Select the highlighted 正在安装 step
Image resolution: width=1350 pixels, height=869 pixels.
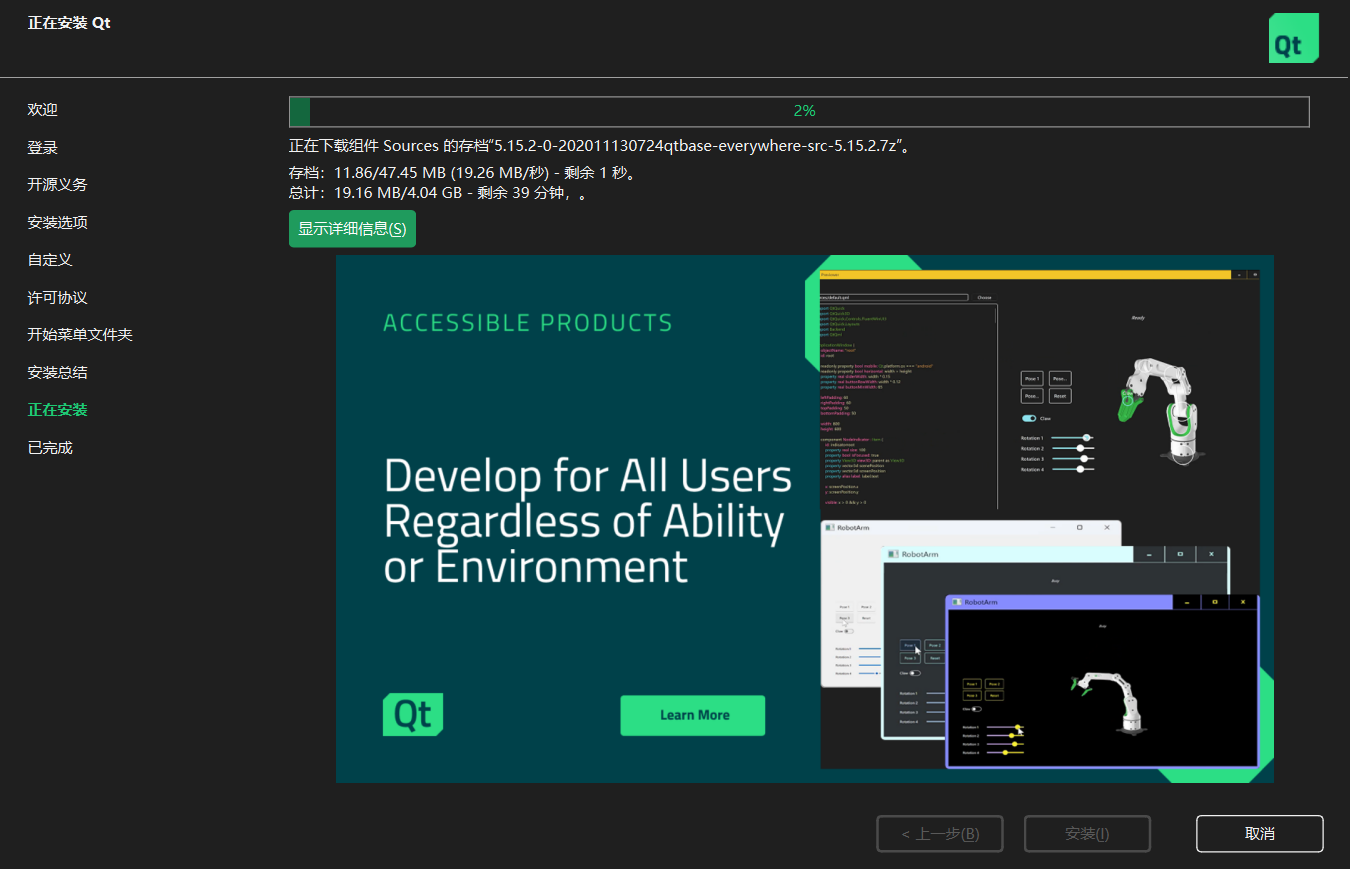[x=57, y=410]
